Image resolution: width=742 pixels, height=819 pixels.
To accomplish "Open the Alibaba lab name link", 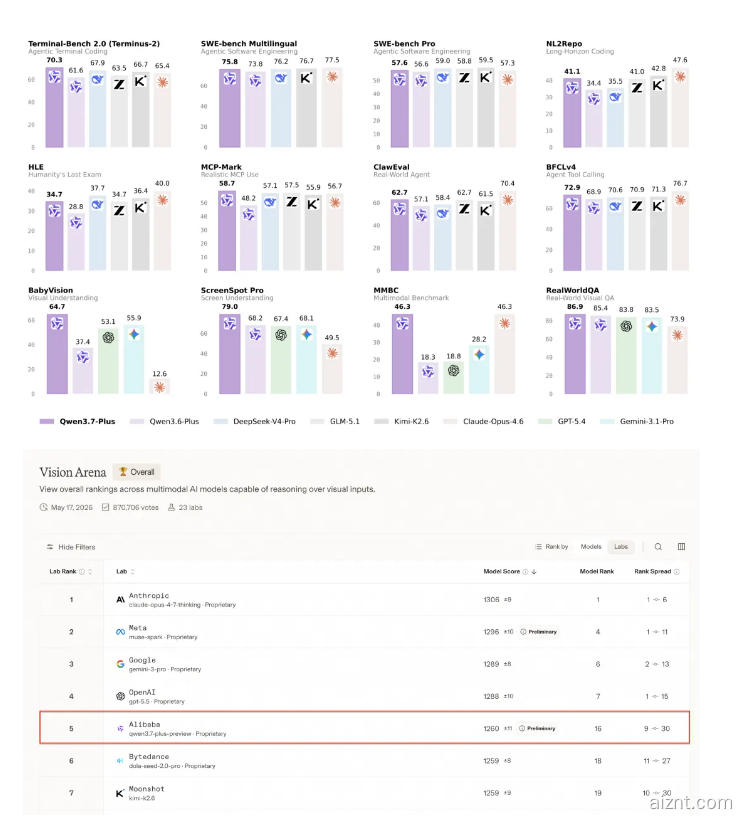I will [145, 724].
